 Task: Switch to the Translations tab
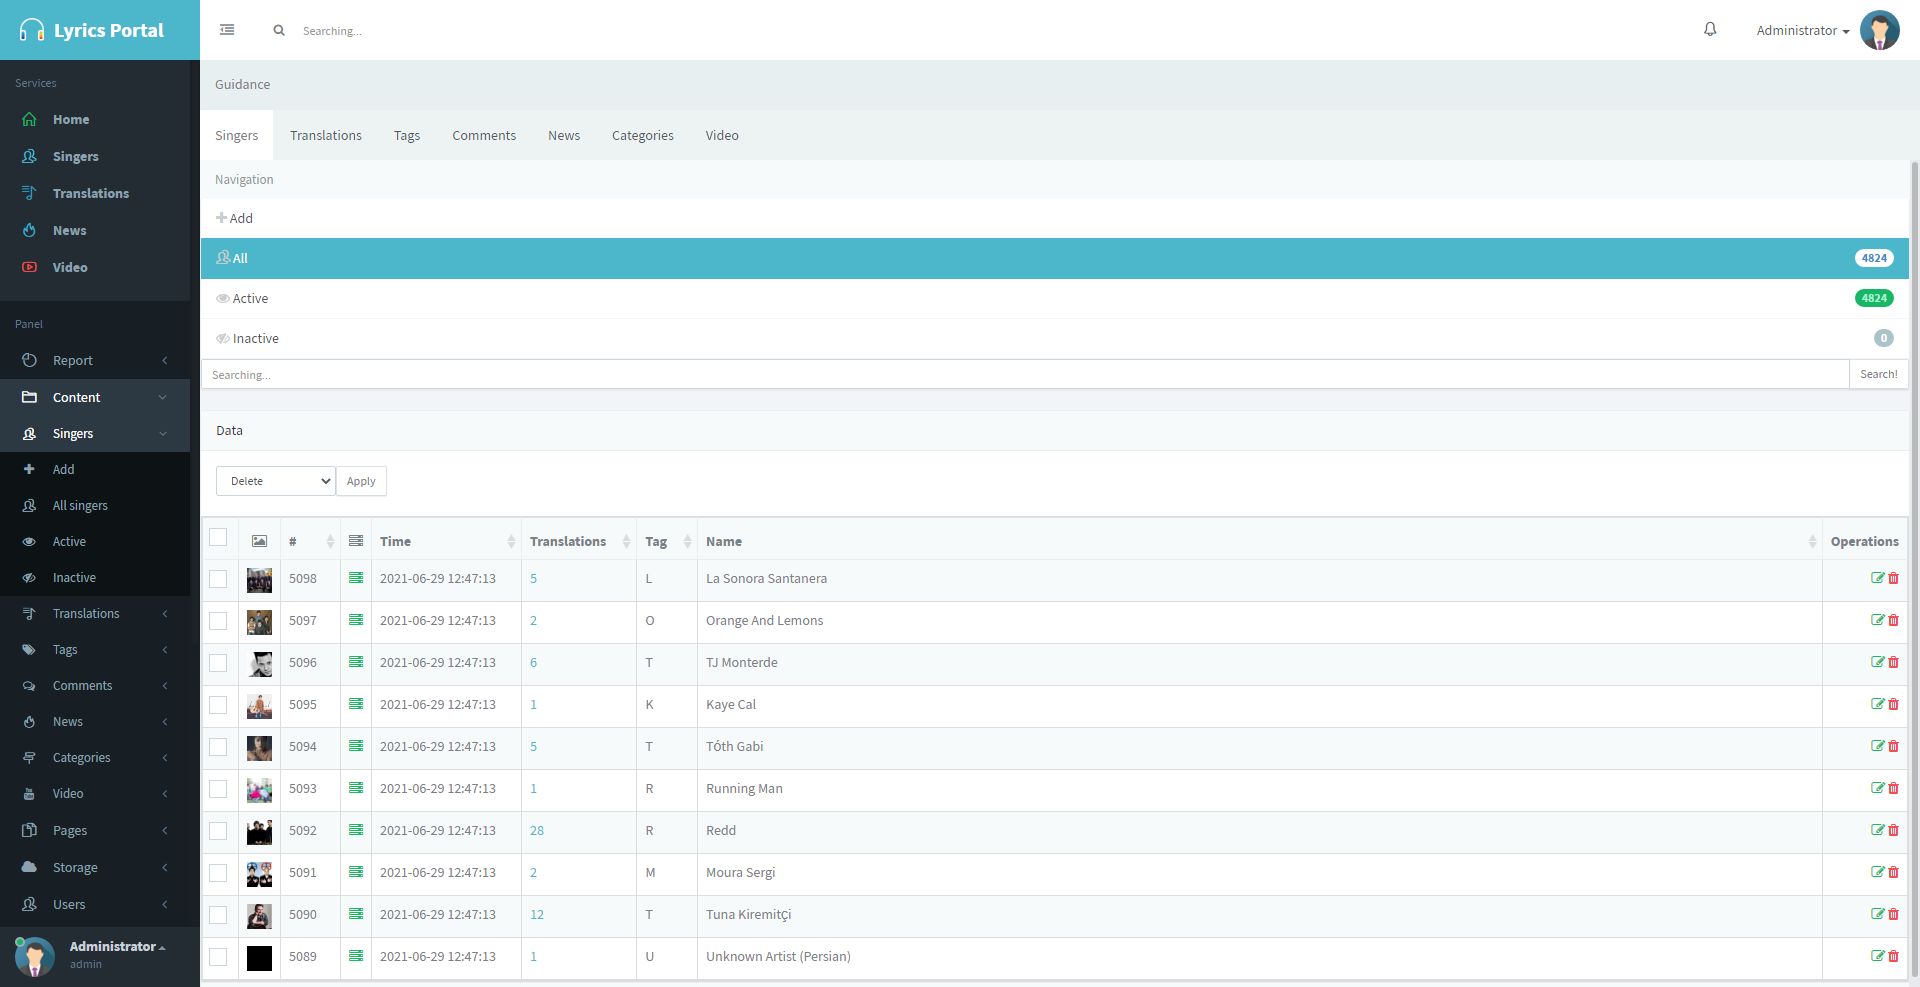pos(325,135)
